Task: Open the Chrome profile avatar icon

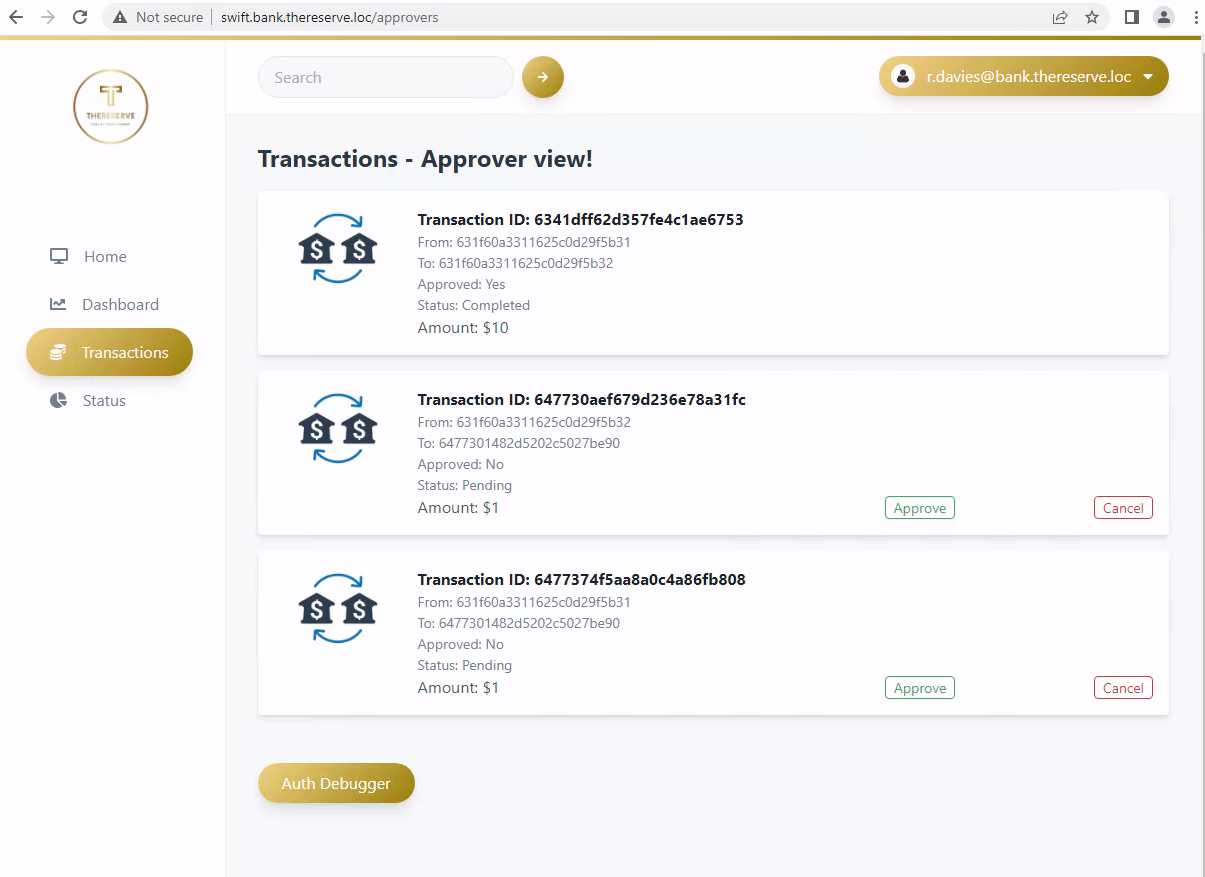Action: (1164, 17)
